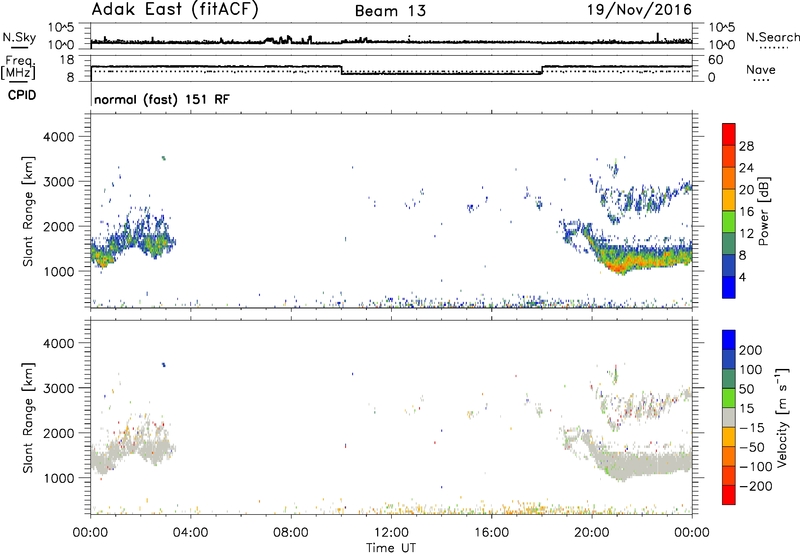
Task: Click the isolated blue velocity dot near 03:00 at 3500 km
Action: coord(164,365)
